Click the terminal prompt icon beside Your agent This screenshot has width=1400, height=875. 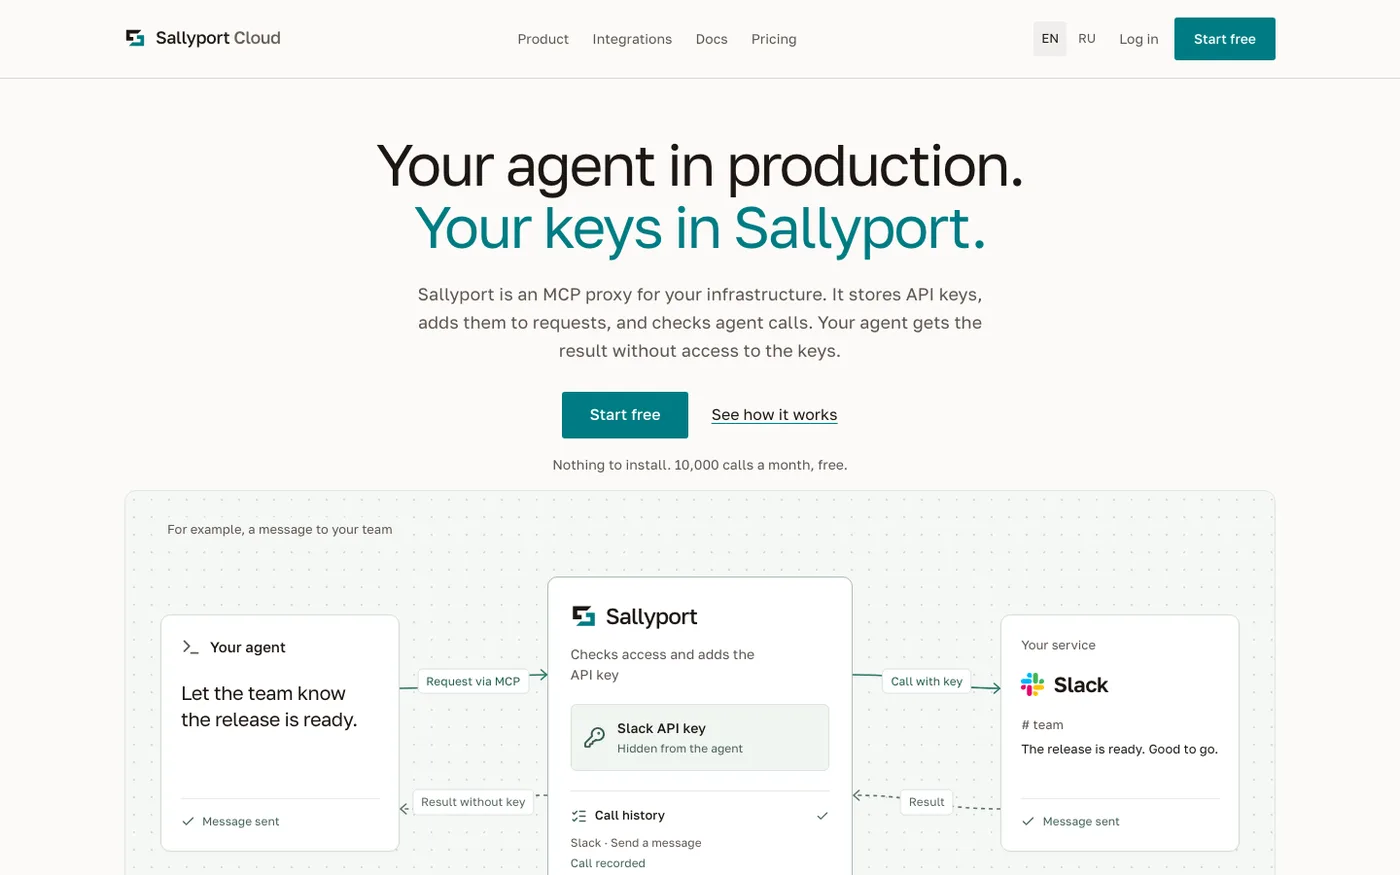(190, 647)
